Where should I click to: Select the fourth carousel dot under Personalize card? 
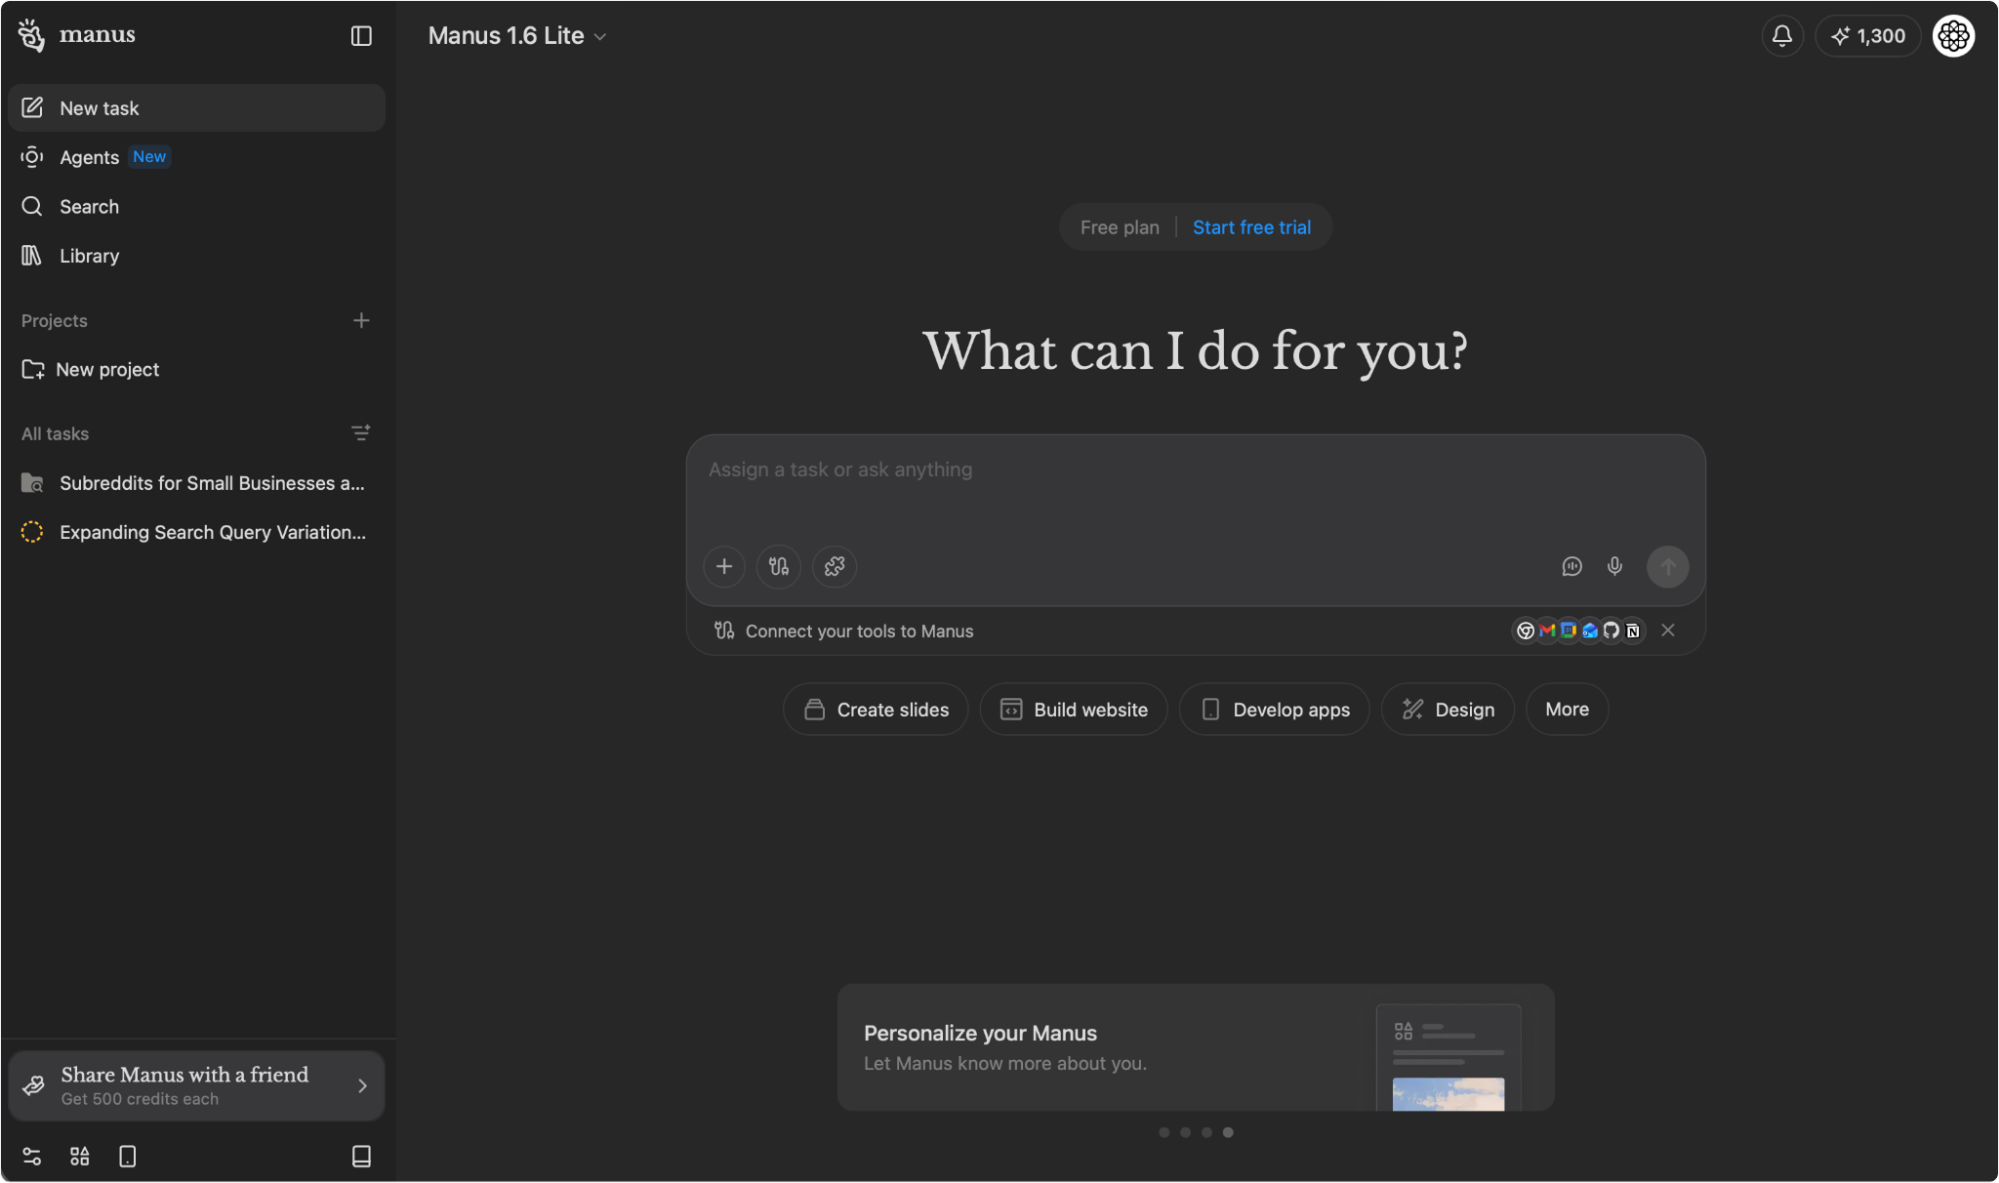1228,1132
